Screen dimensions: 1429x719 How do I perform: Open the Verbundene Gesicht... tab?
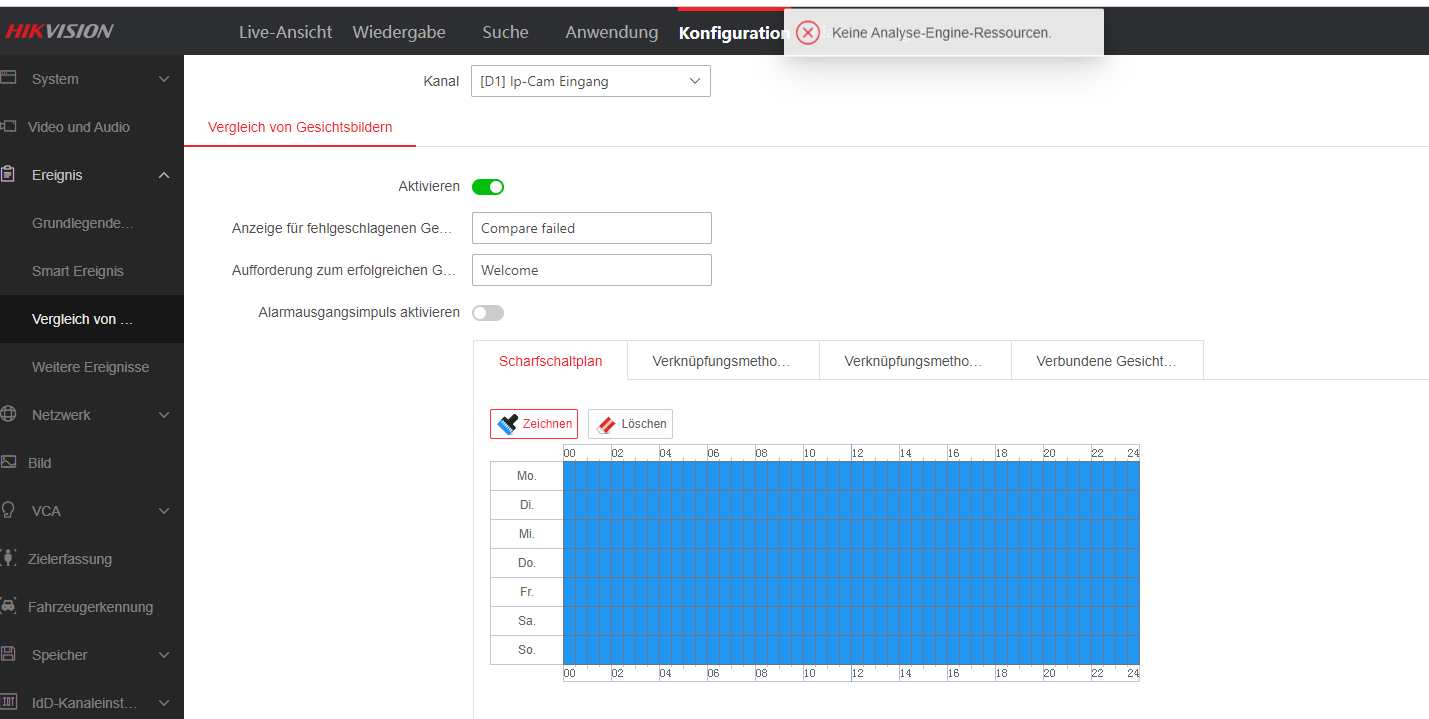point(1106,361)
